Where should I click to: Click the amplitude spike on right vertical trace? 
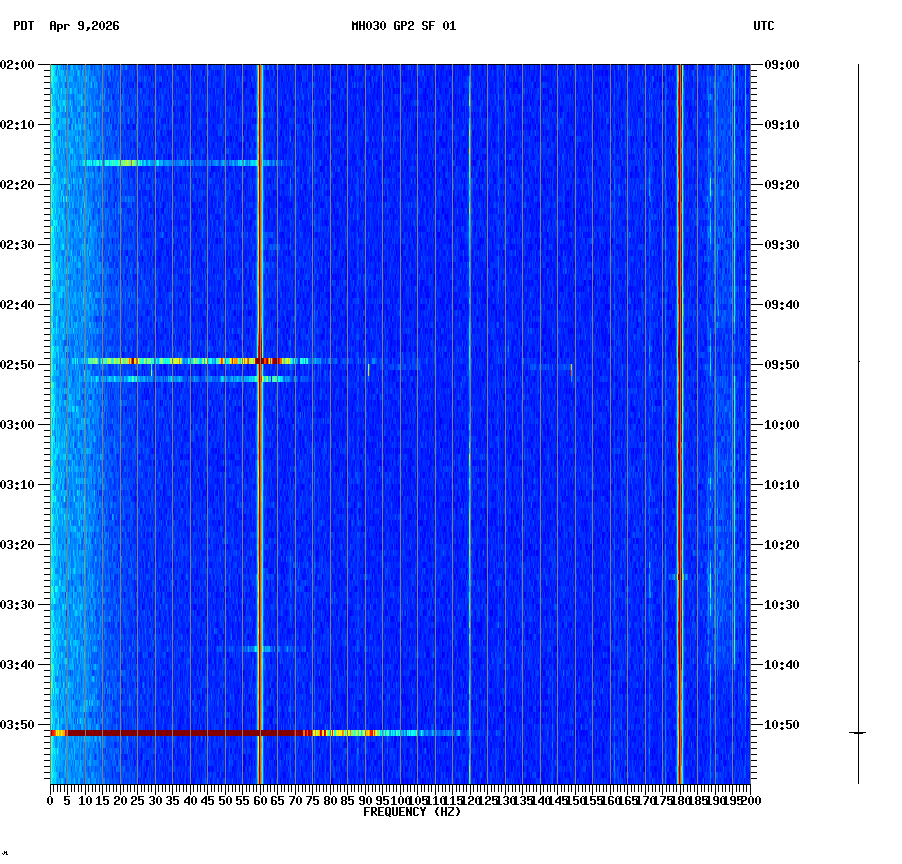(856, 732)
